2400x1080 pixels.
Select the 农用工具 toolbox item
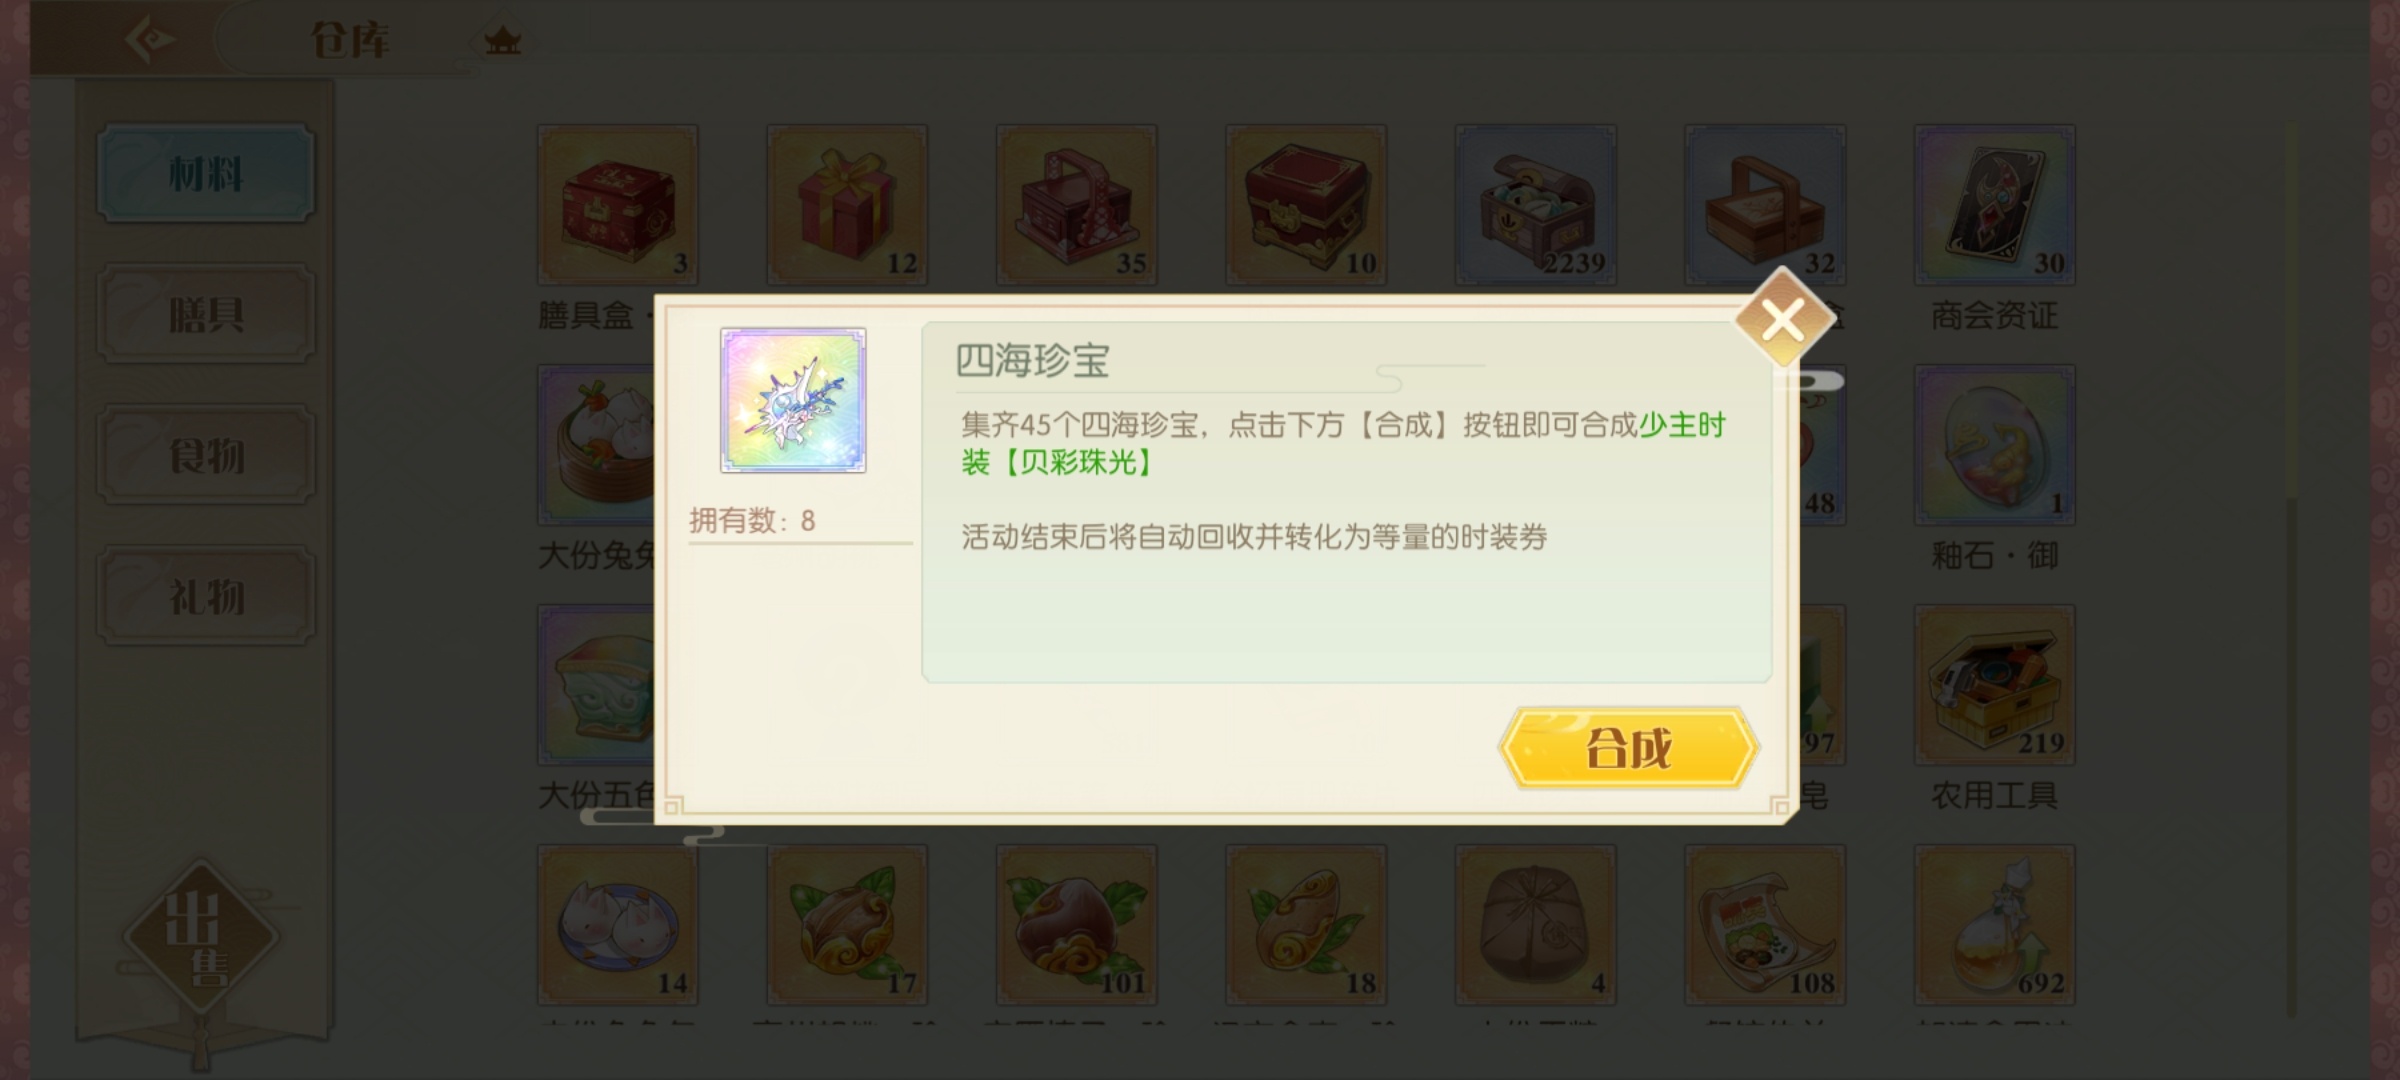click(x=1995, y=685)
